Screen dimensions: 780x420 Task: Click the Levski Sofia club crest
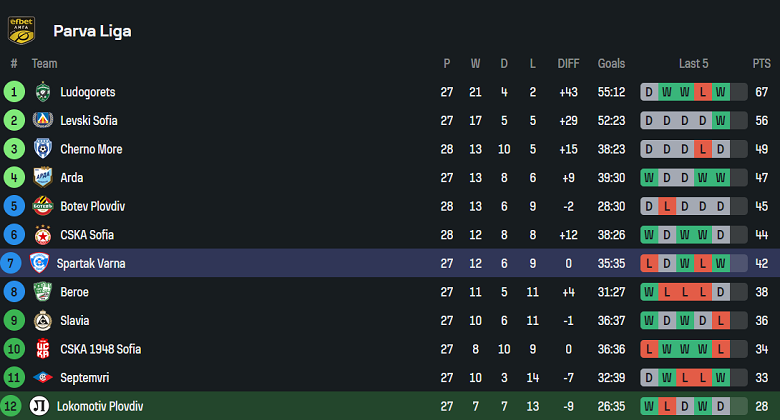click(x=42, y=121)
